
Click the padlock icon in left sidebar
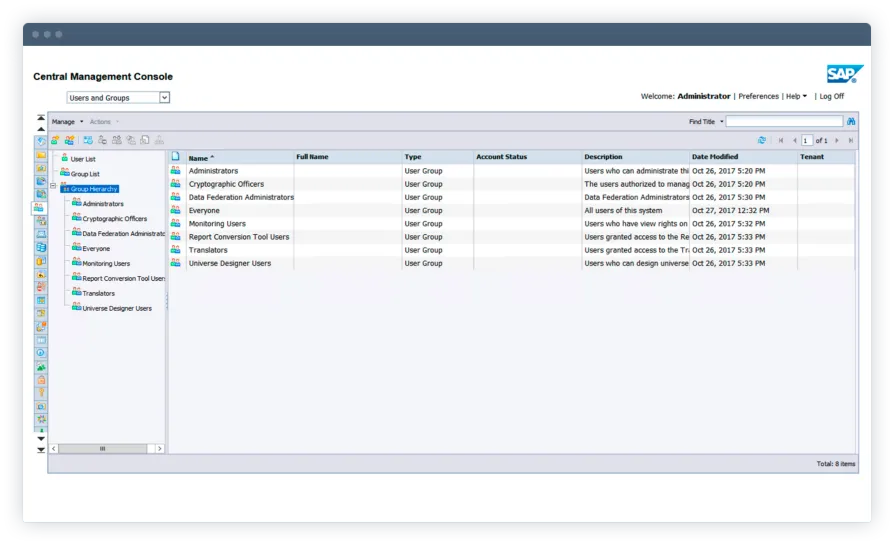41,380
